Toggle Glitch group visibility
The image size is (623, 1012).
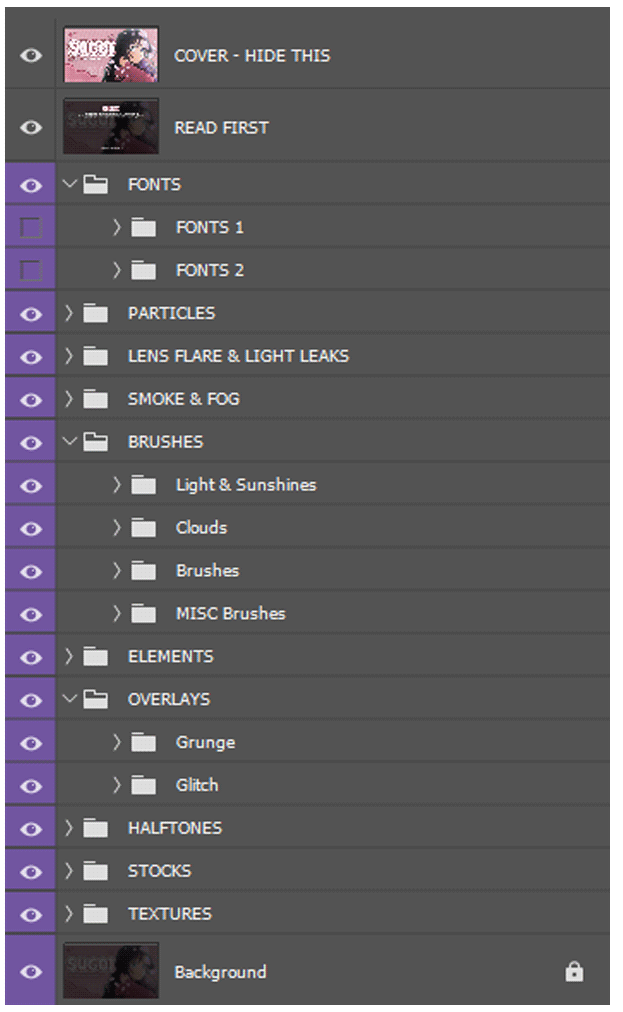click(30, 786)
